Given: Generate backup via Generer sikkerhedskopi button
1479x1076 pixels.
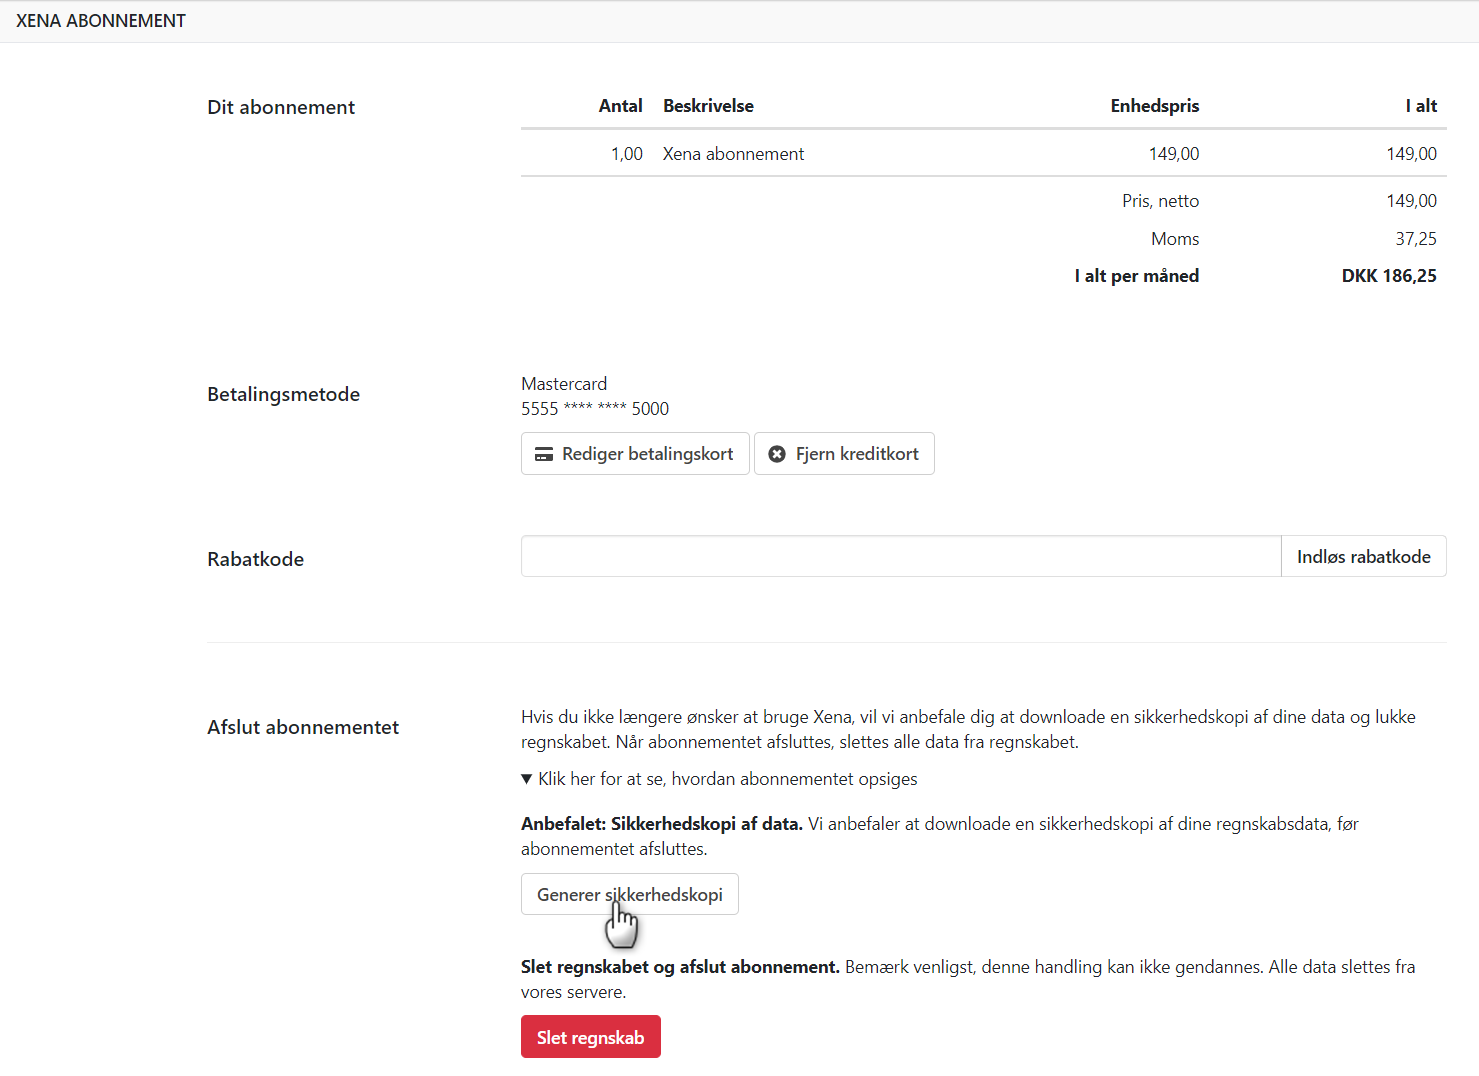Looking at the screenshot, I should [x=629, y=894].
